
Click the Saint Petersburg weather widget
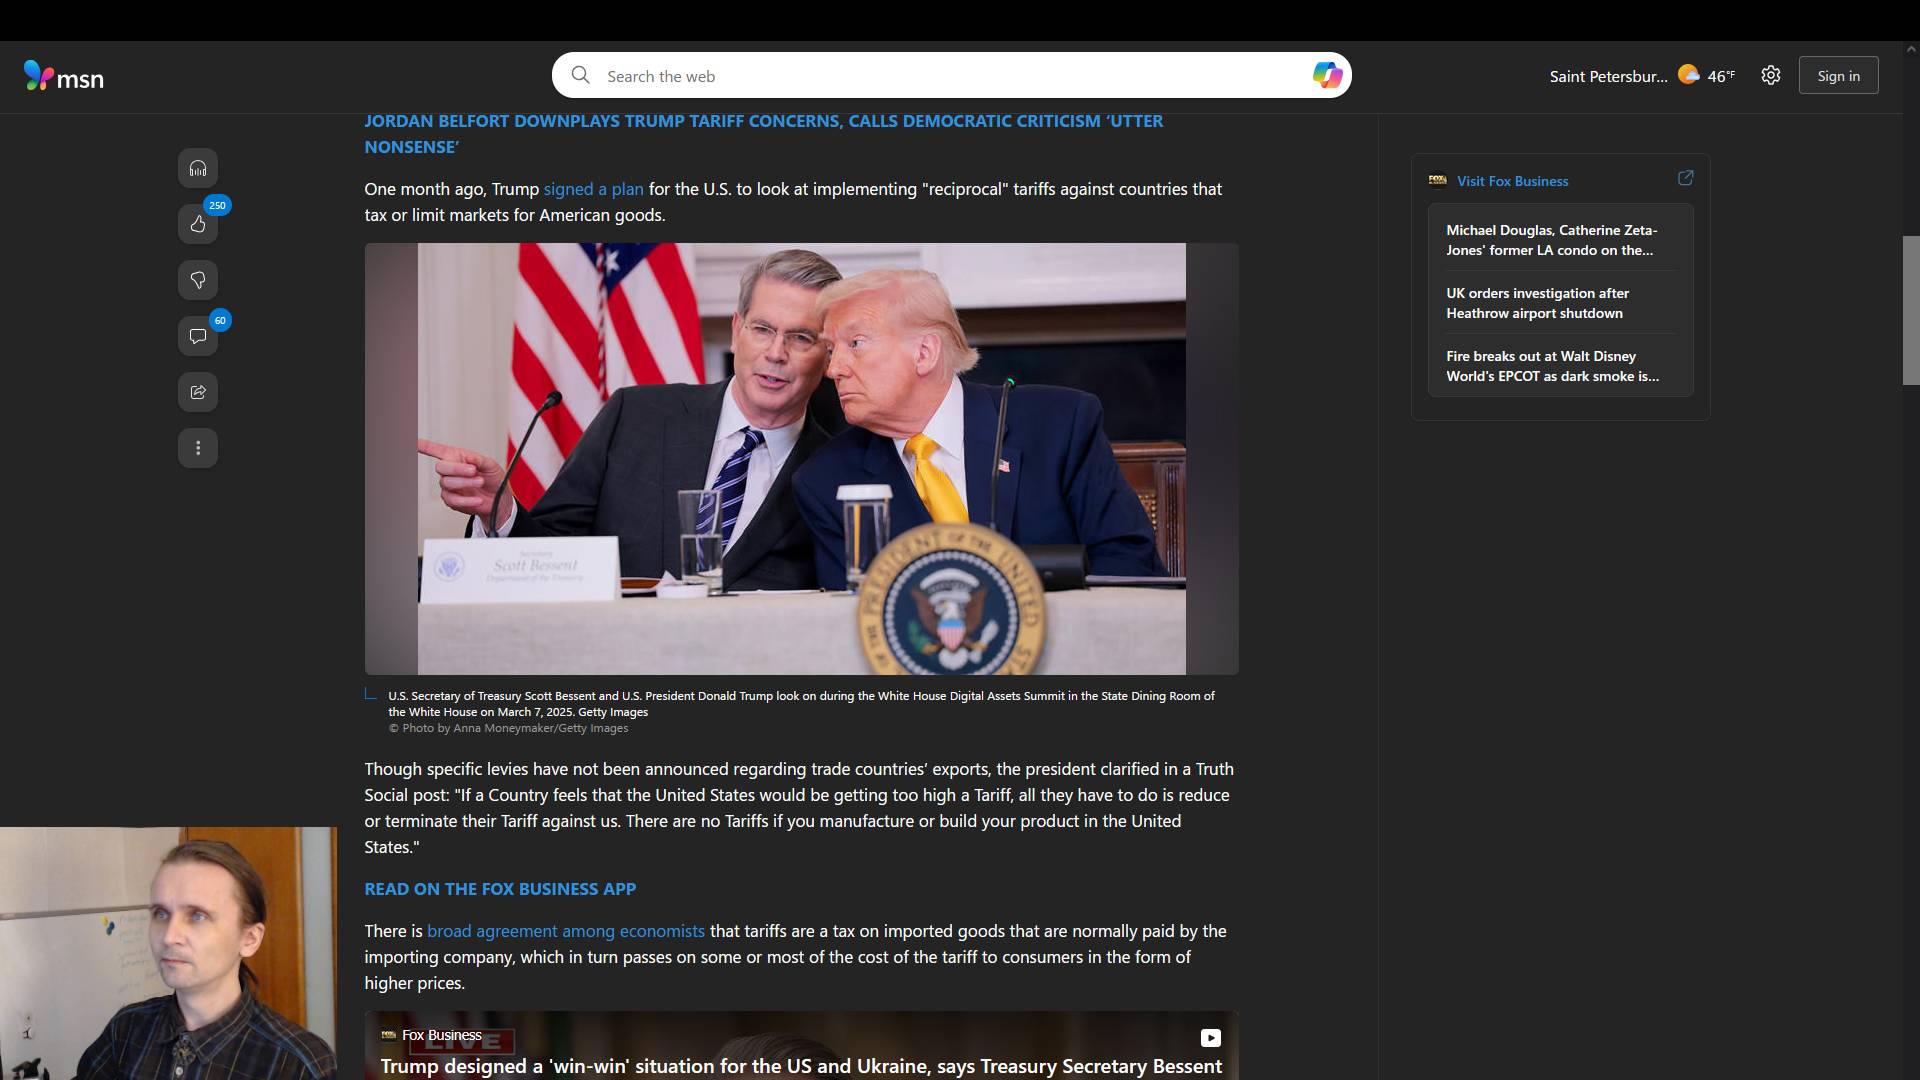1641,76
